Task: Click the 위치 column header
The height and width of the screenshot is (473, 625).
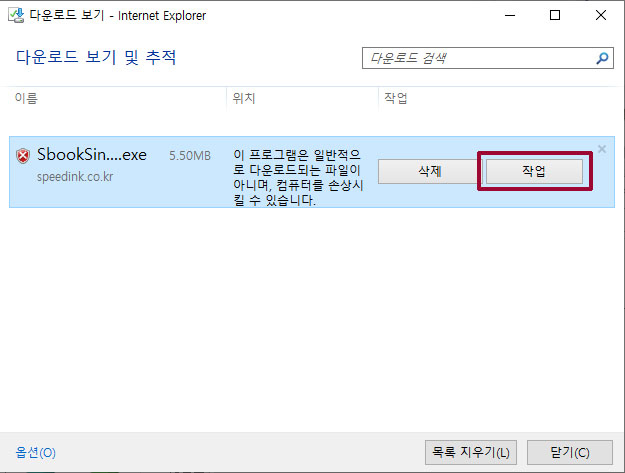Action: click(x=243, y=98)
